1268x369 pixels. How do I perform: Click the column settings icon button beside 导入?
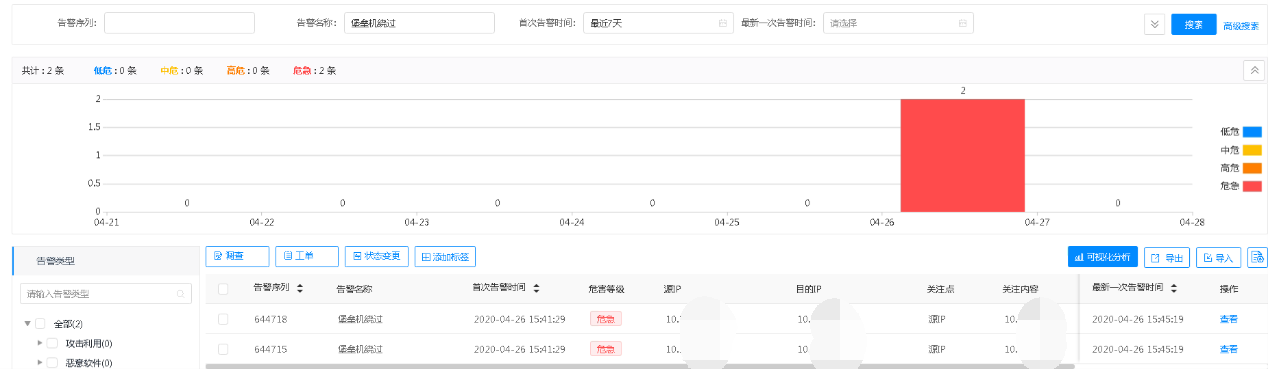coord(1257,257)
